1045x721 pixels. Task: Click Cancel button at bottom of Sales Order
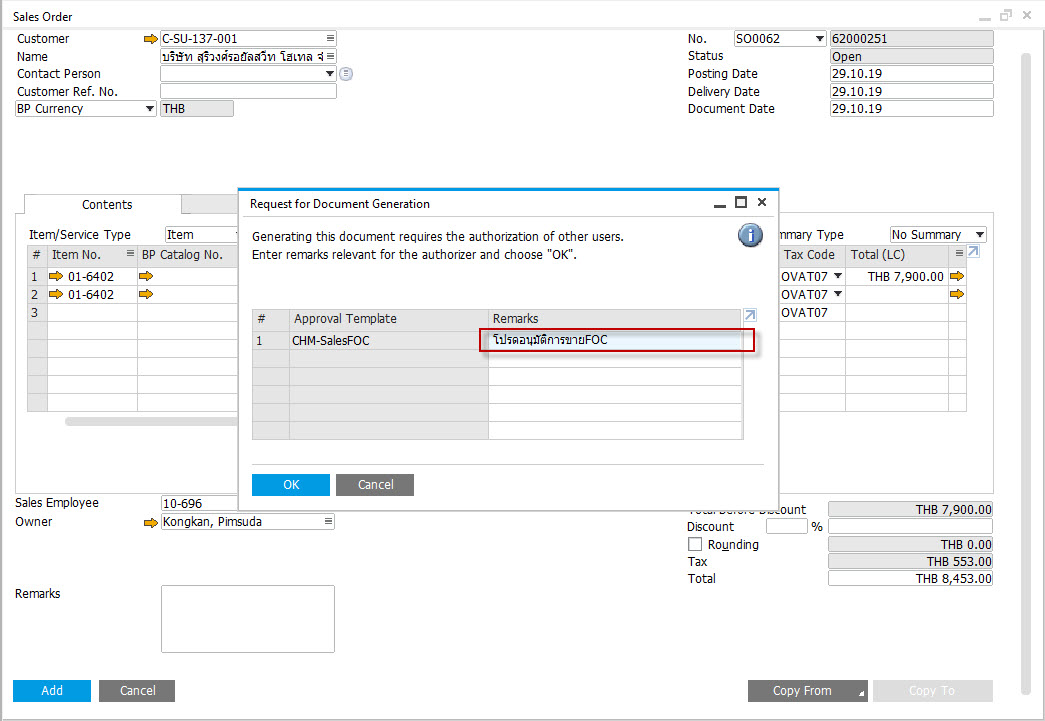tap(137, 691)
